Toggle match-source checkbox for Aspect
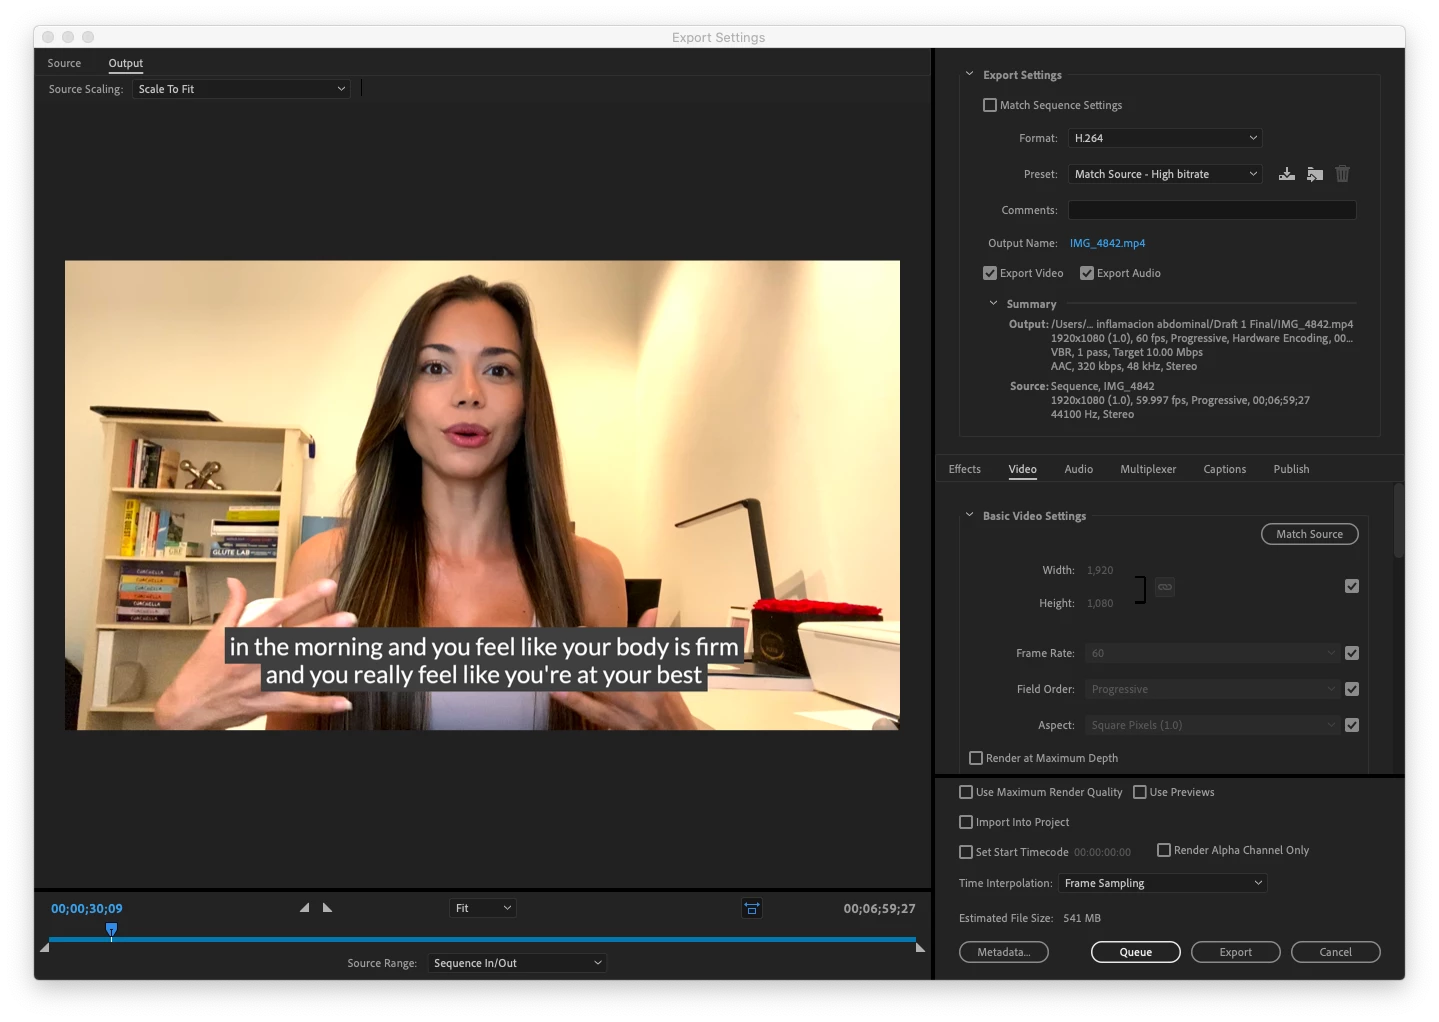This screenshot has width=1439, height=1022. (1352, 725)
